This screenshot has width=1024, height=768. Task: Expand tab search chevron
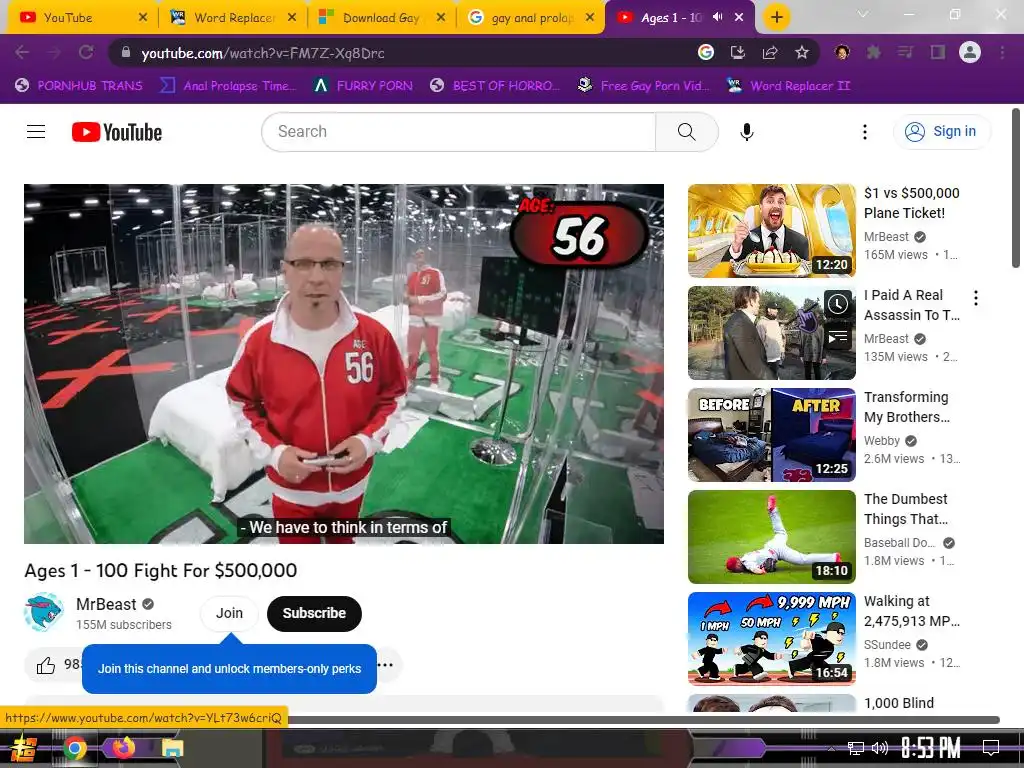coord(863,14)
